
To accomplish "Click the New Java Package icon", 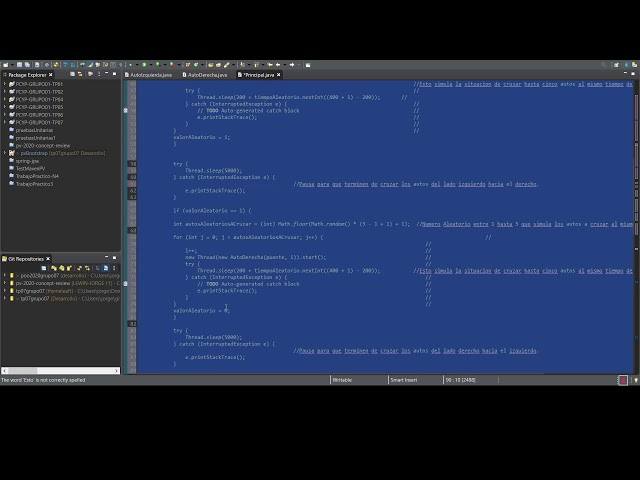I will pyautogui.click(x=188, y=65).
